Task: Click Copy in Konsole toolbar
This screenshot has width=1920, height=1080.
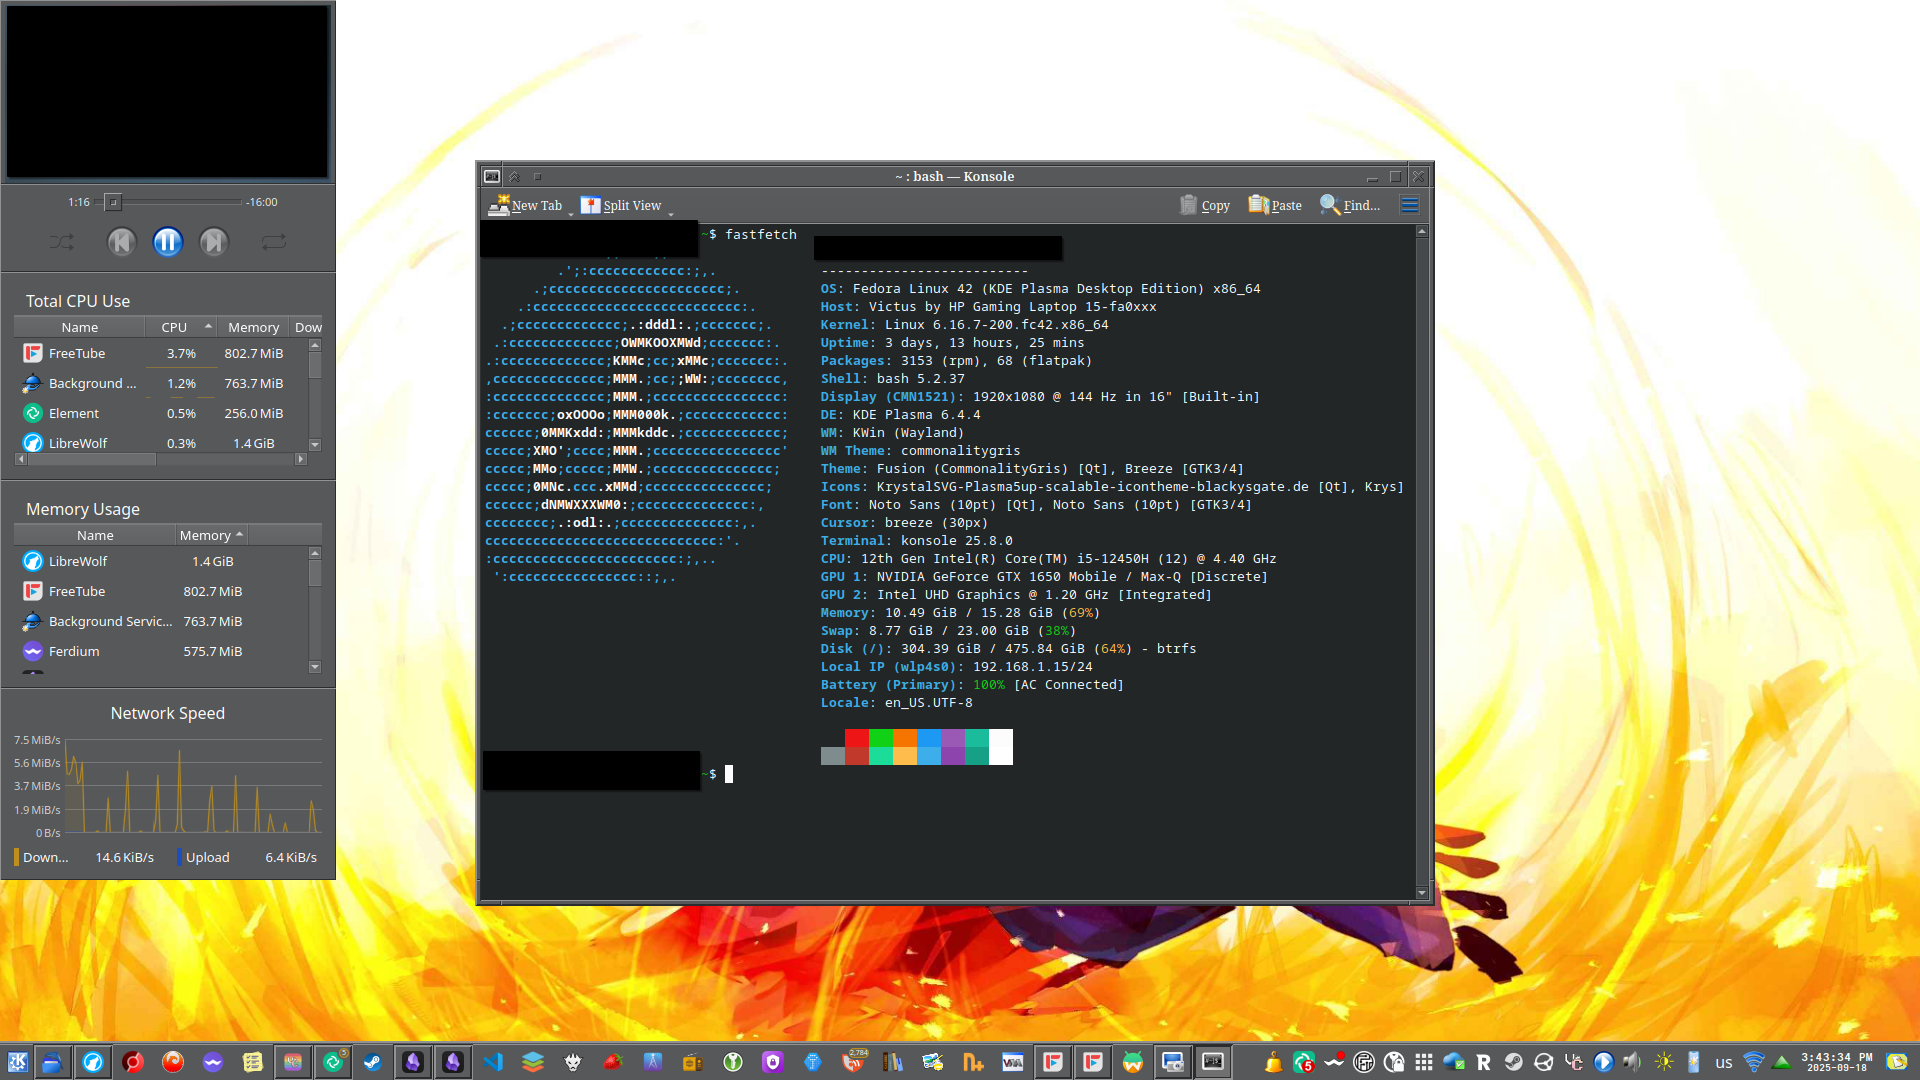Action: click(1204, 205)
